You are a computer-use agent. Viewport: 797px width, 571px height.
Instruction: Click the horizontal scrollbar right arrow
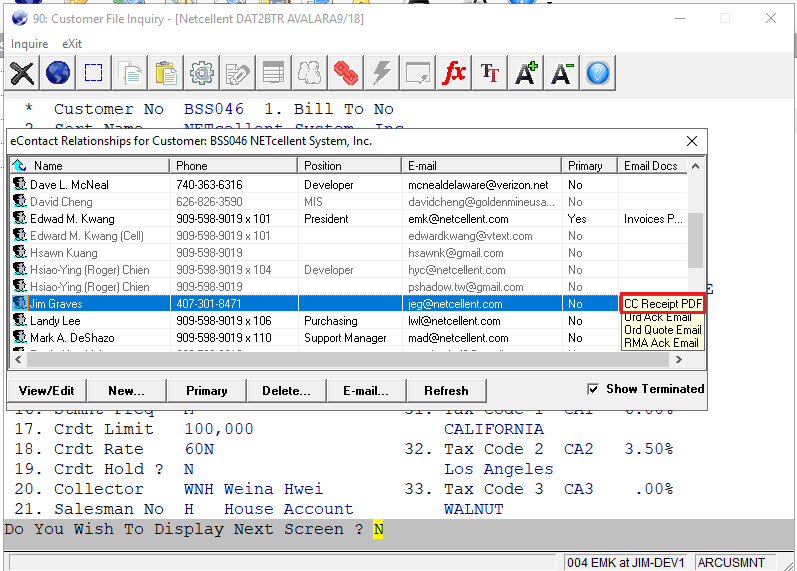click(x=679, y=359)
